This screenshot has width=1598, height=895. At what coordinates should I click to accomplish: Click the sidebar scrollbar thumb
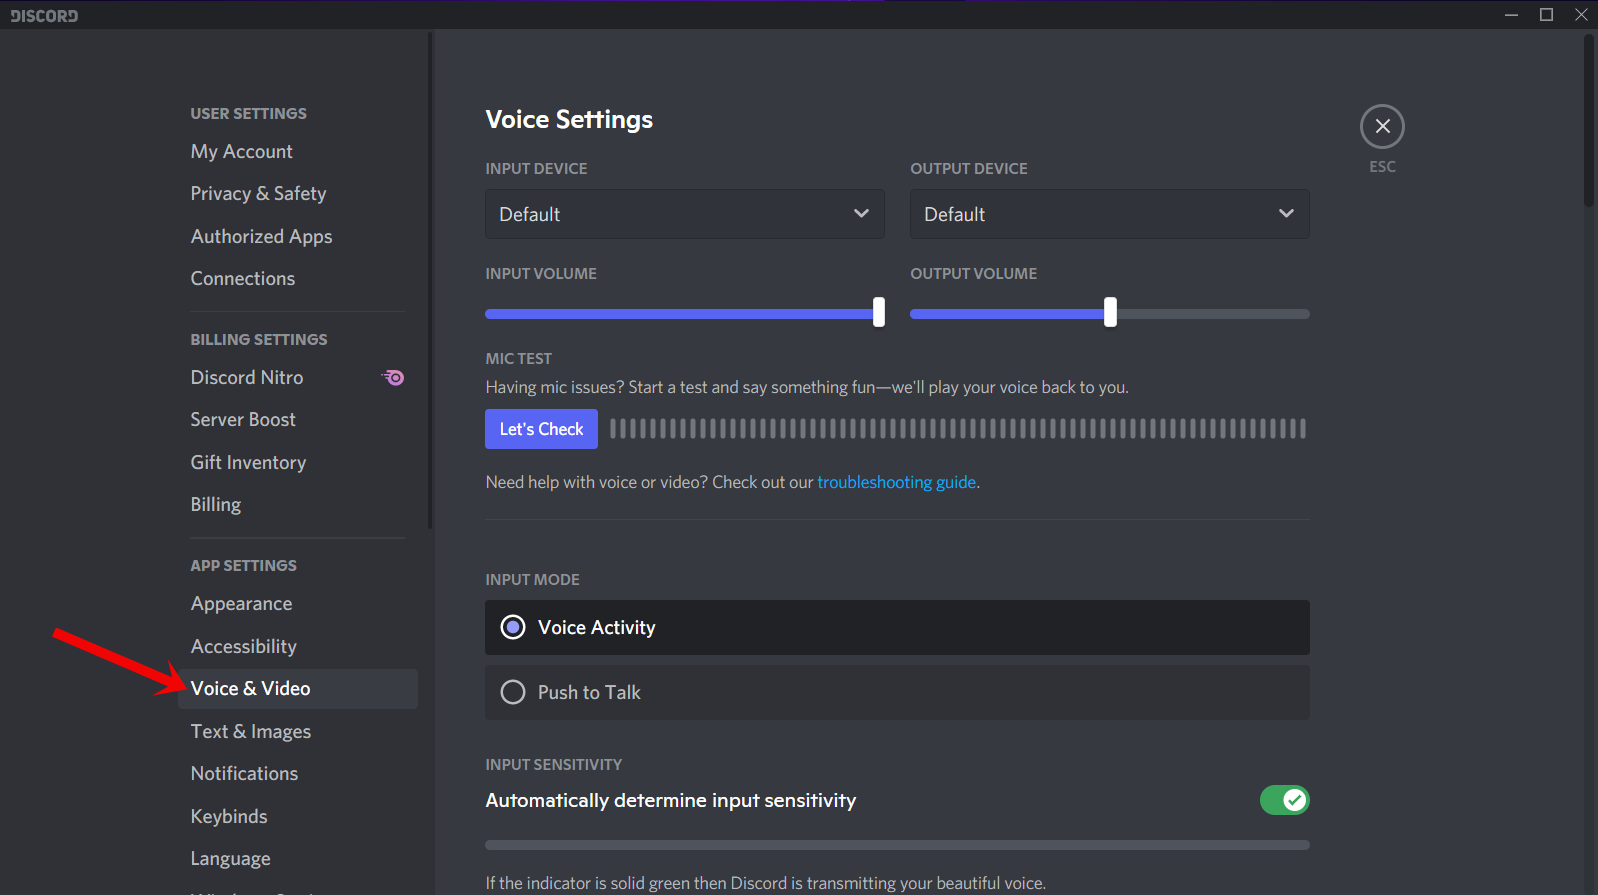coord(430,280)
